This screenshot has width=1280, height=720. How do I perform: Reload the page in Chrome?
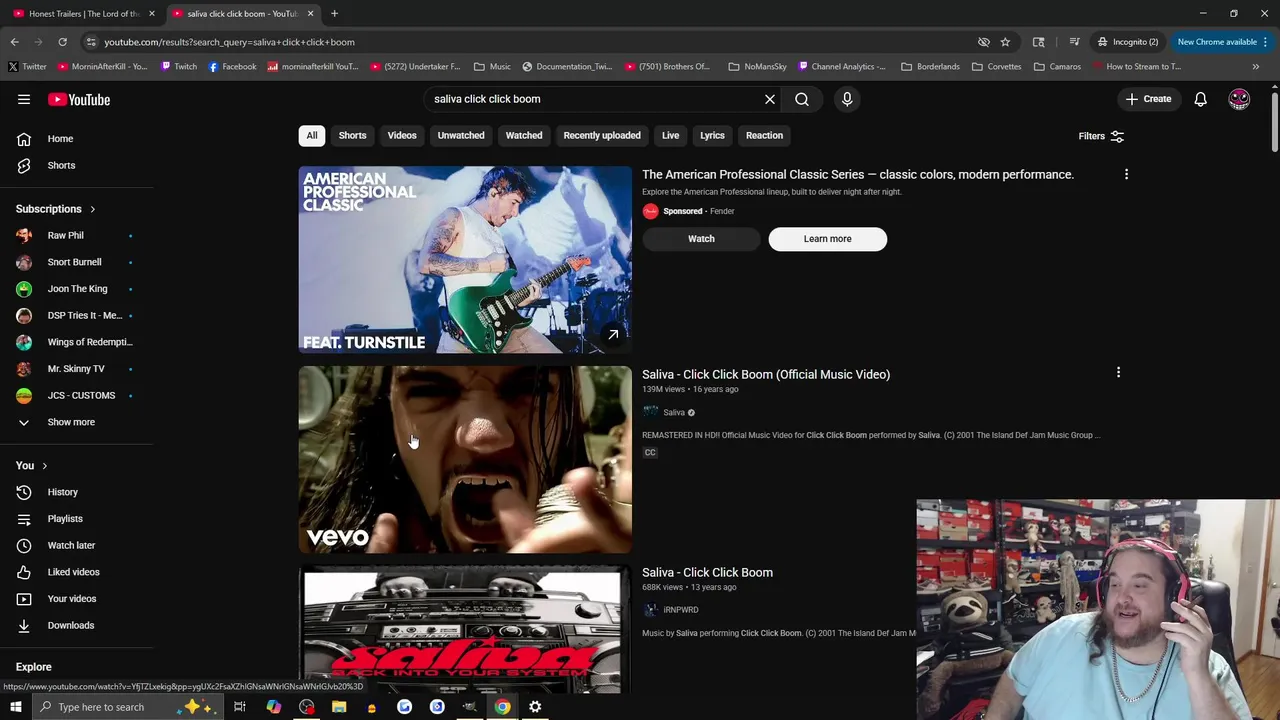point(62,42)
